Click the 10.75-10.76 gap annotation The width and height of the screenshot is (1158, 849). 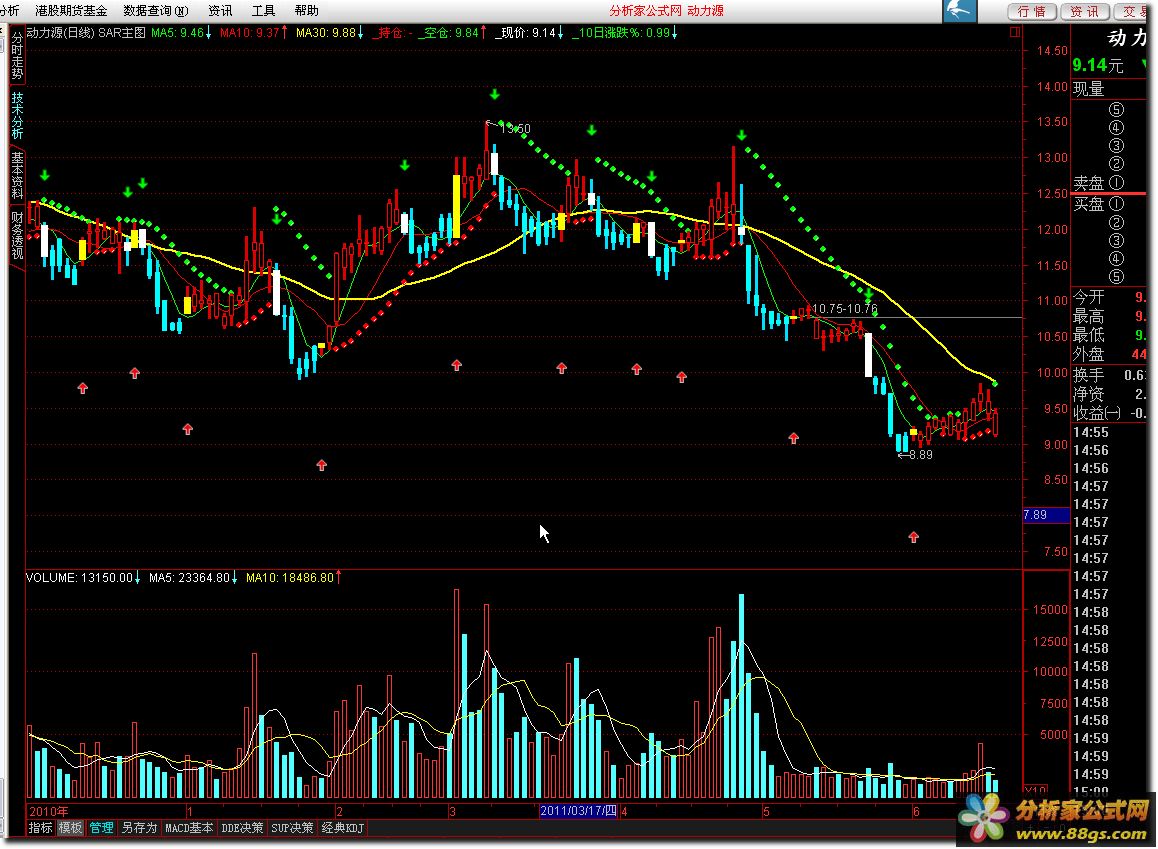pyautogui.click(x=845, y=309)
